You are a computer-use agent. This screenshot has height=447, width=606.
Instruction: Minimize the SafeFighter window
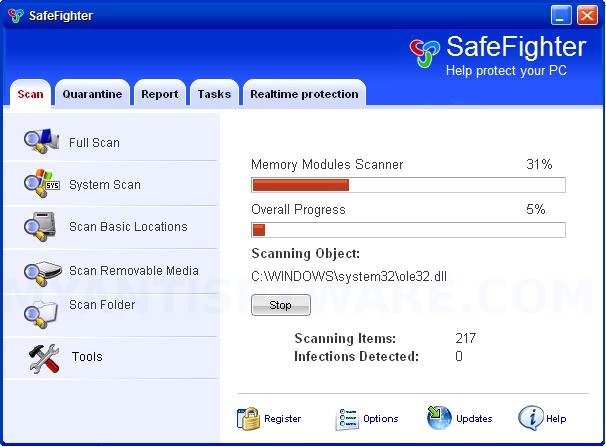point(561,16)
